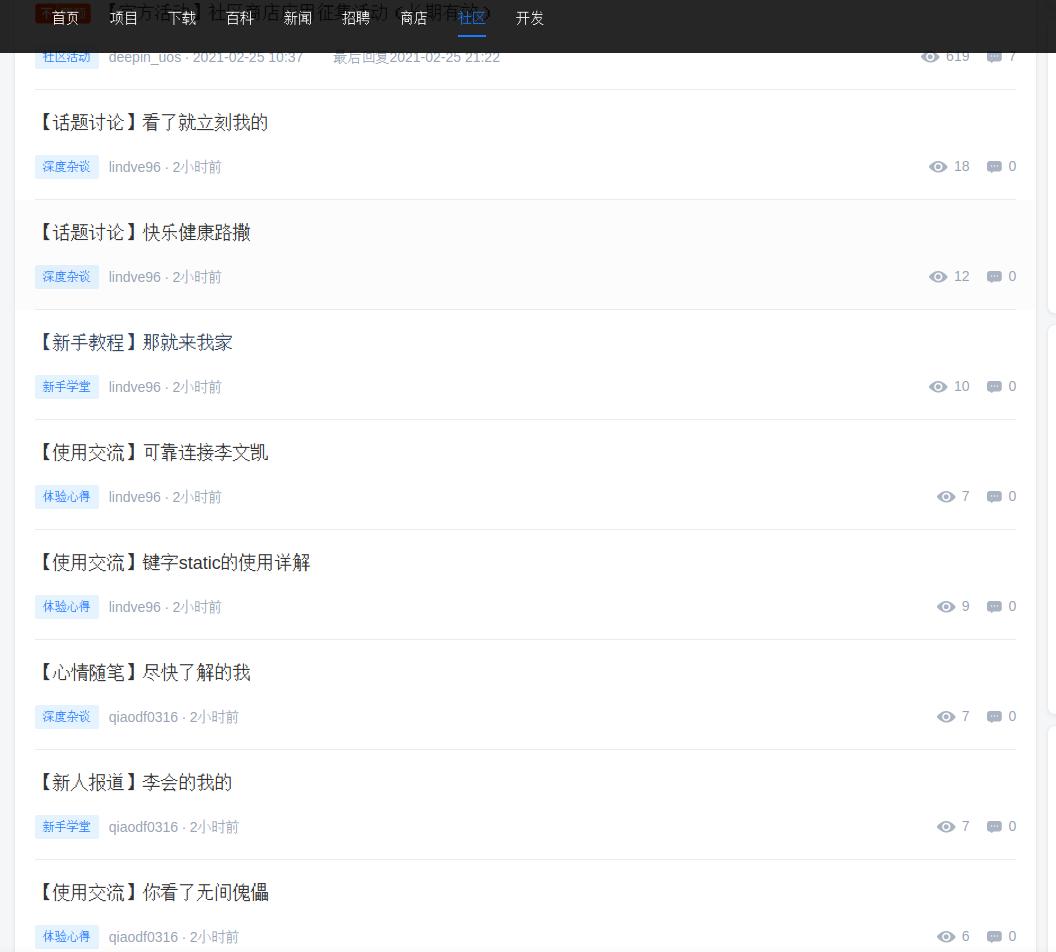The height and width of the screenshot is (952, 1056).
Task: Click 体验心得 tag under 你看了无间傀儡
Action: 67,937
